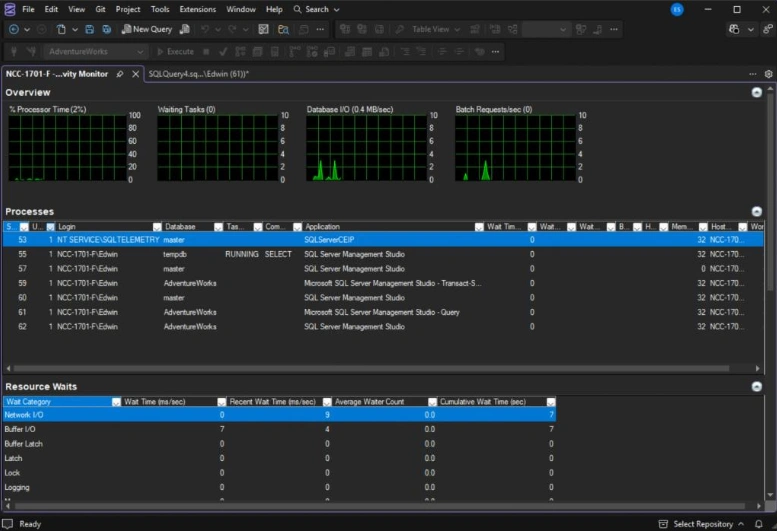Open the Cumulative Wait Time filter dropdown
Screen dimensions: 777x531
pos(551,402)
